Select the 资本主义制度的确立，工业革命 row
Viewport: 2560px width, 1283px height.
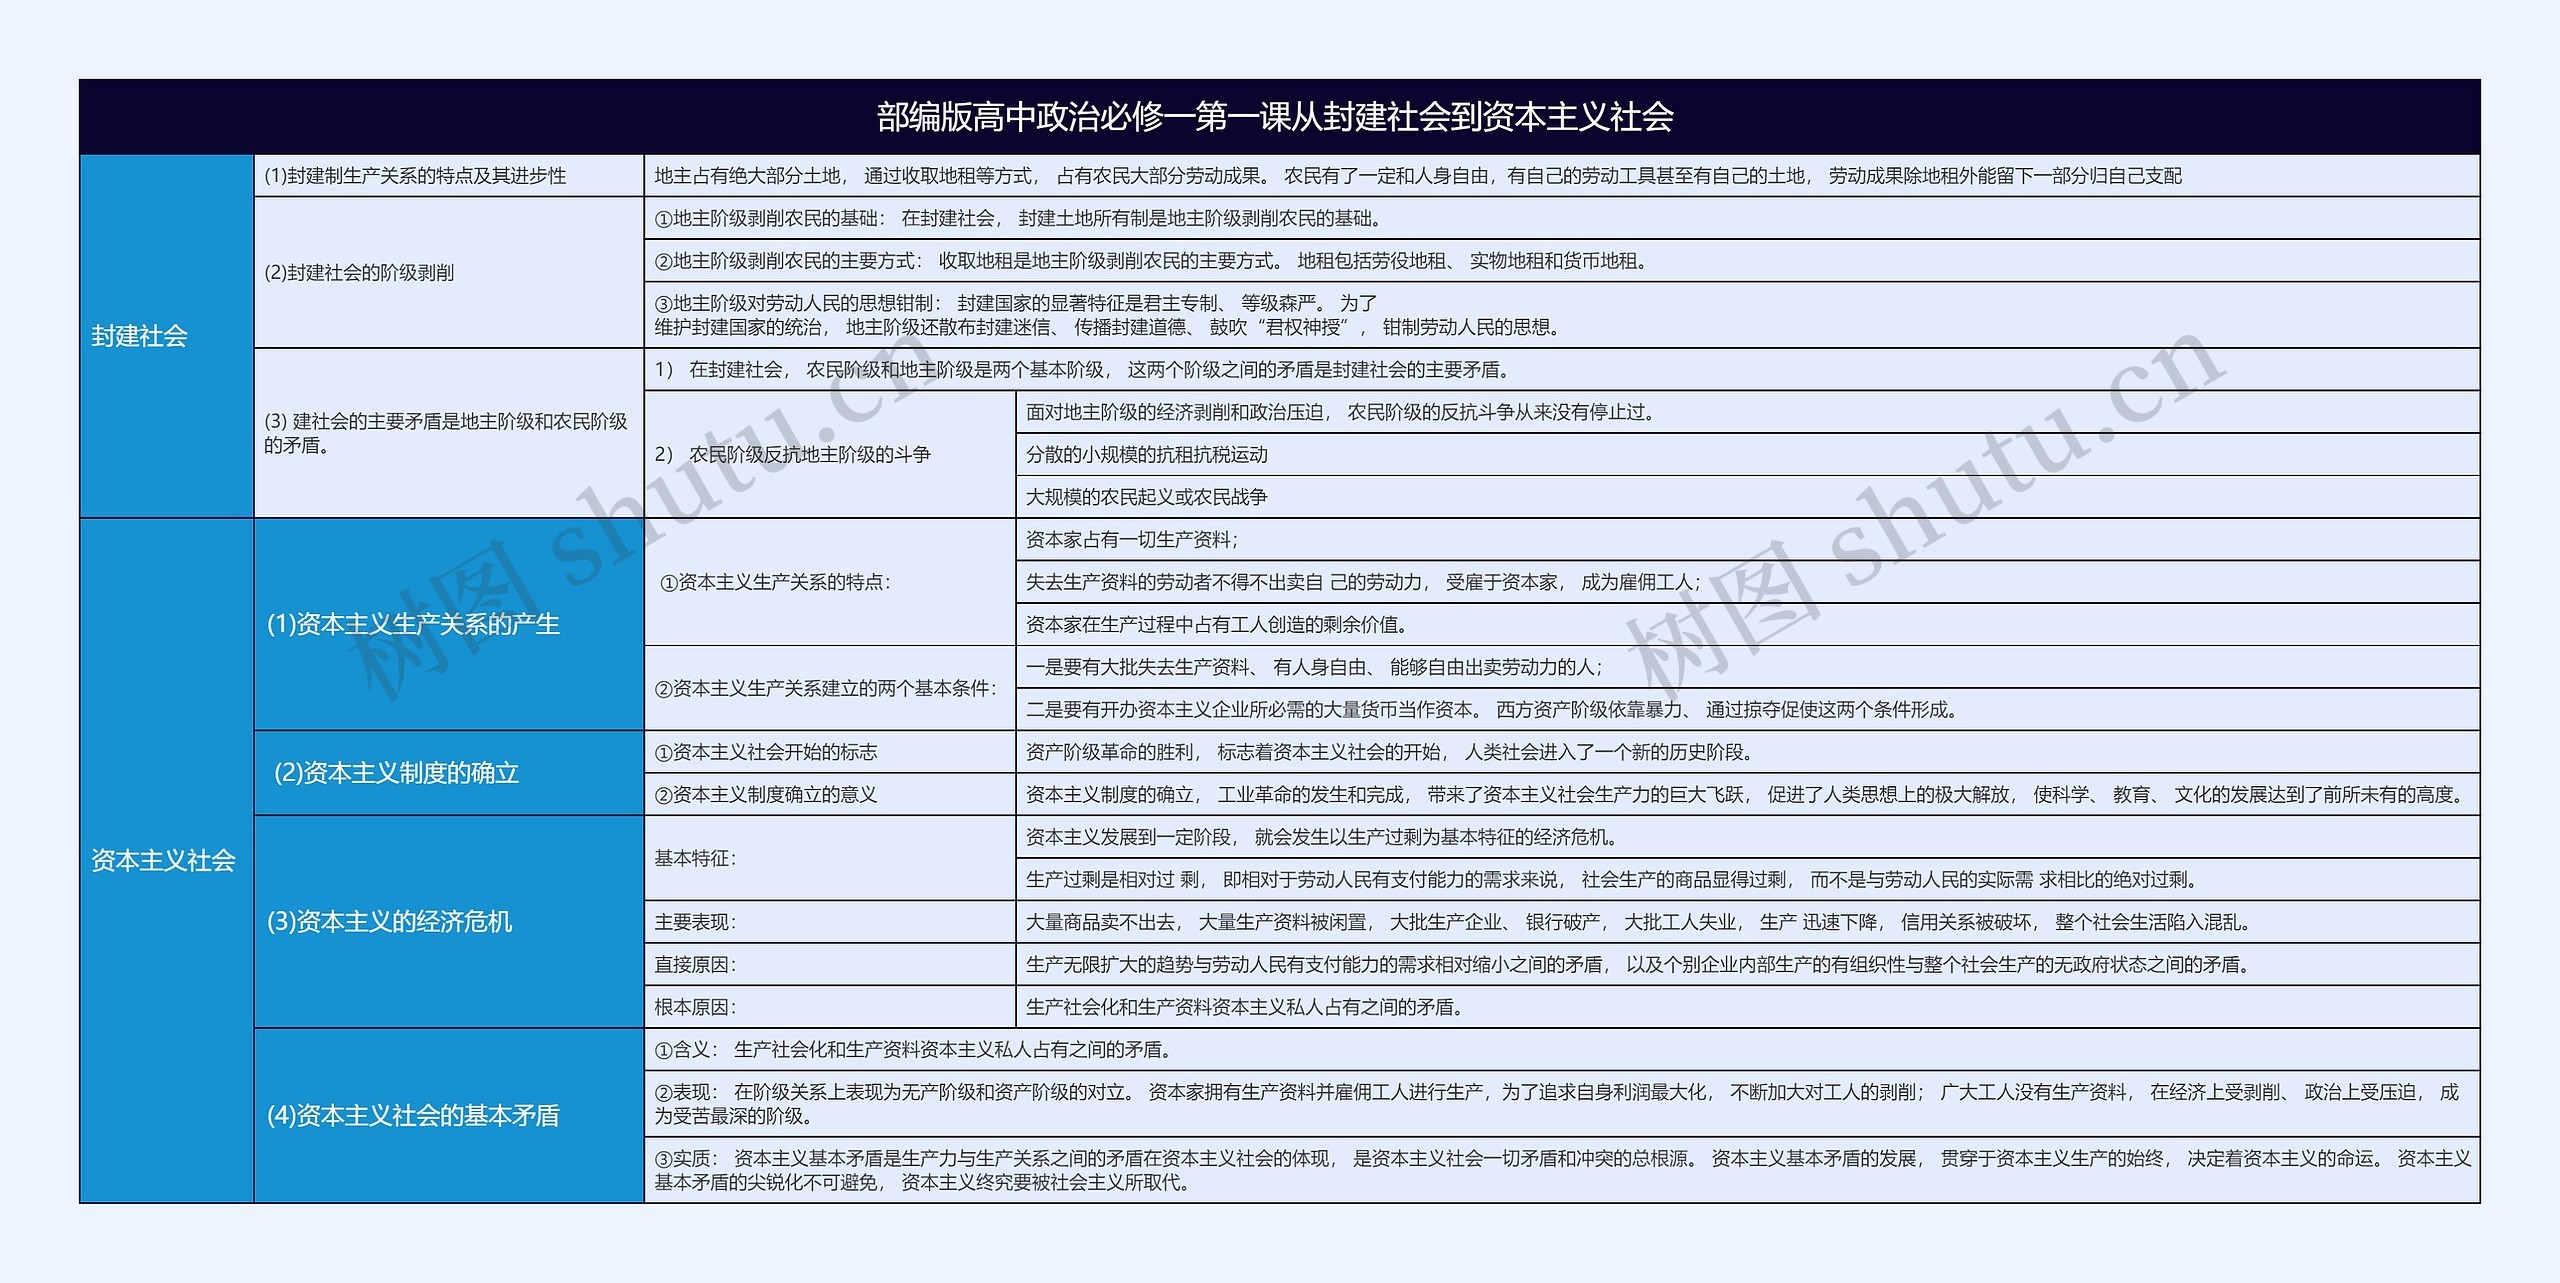pyautogui.click(x=1748, y=795)
